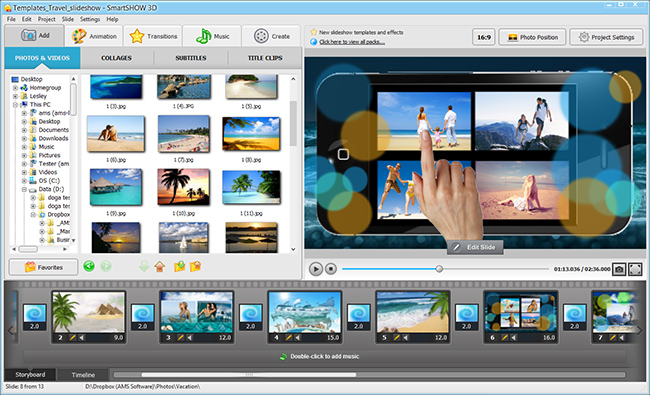Click the sound icon on slide 6
The height and width of the screenshot is (395, 650).
[x=514, y=337]
